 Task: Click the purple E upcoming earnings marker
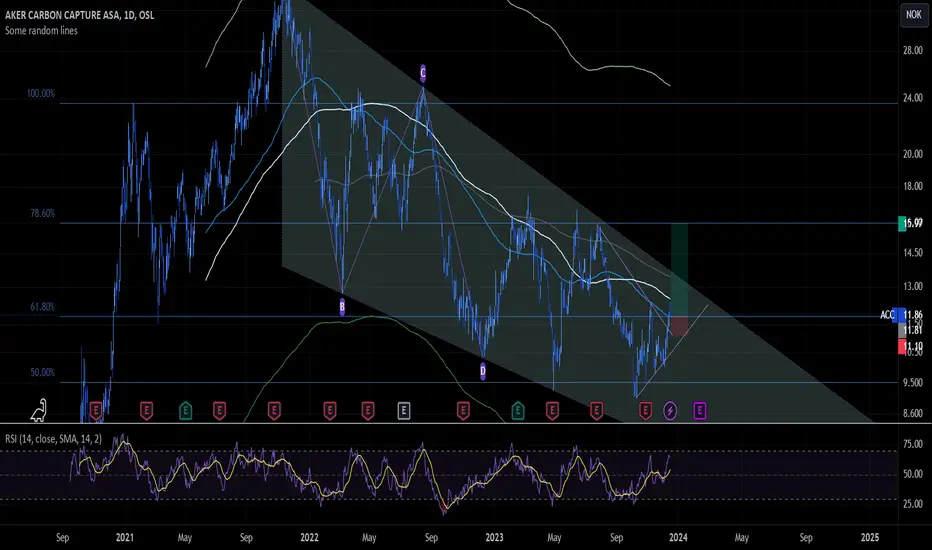[x=700, y=410]
